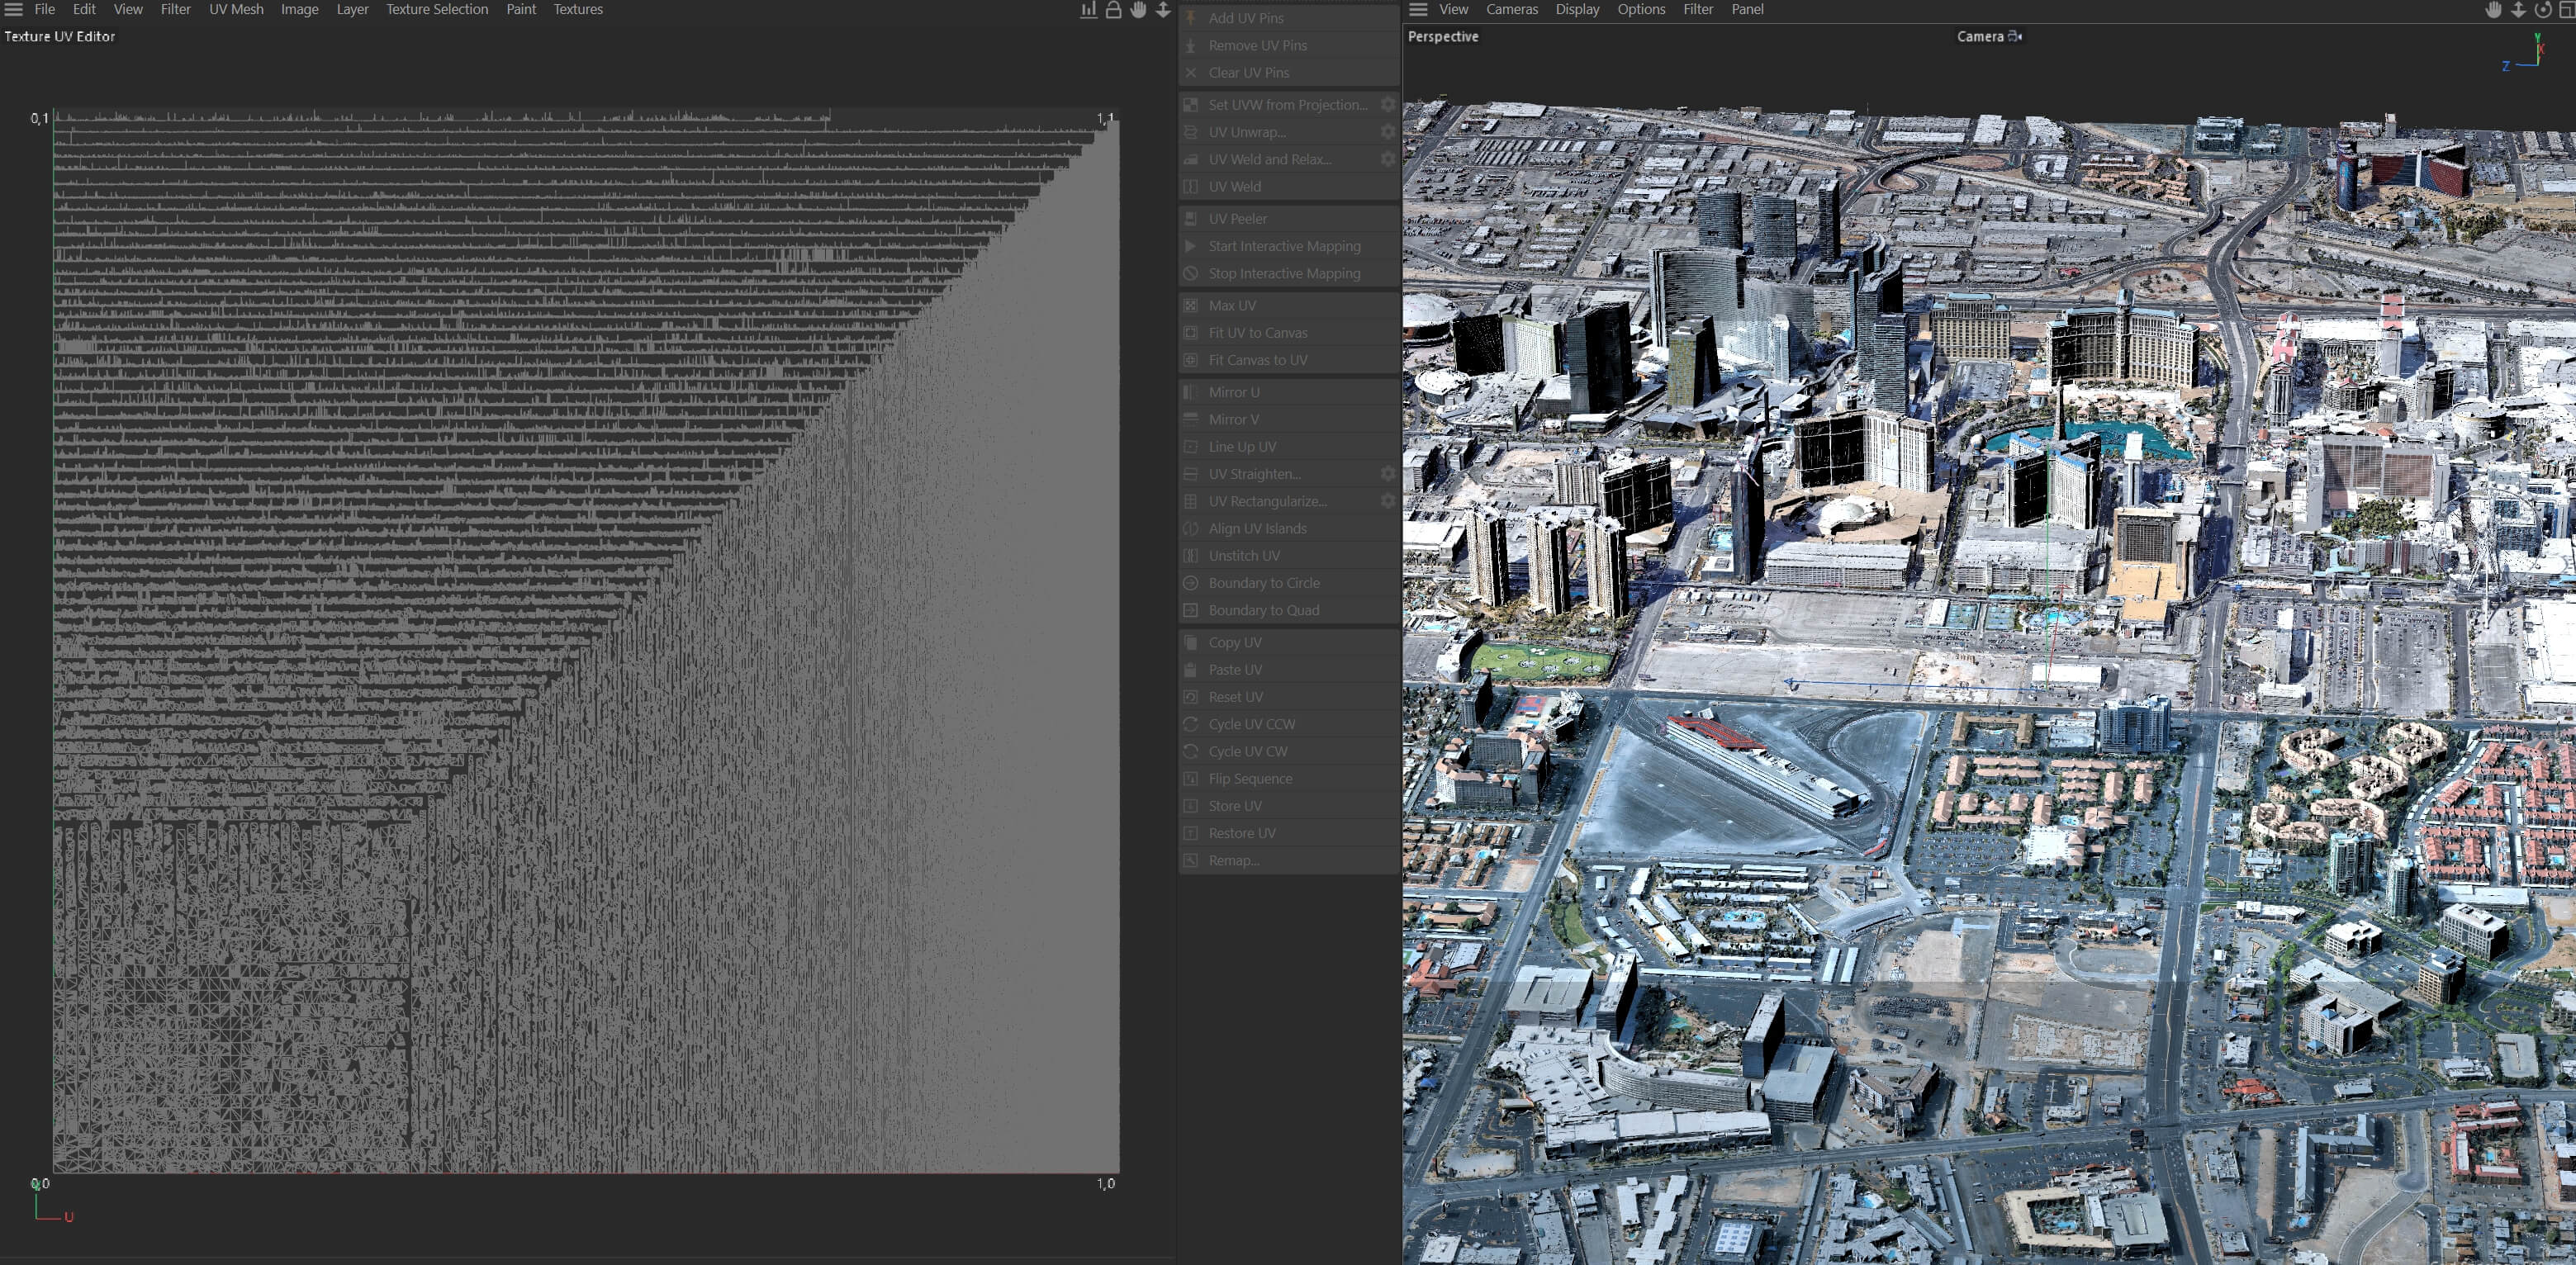The height and width of the screenshot is (1265, 2576).
Task: Click the histogram icon in the UV Editor header
Action: (1088, 10)
